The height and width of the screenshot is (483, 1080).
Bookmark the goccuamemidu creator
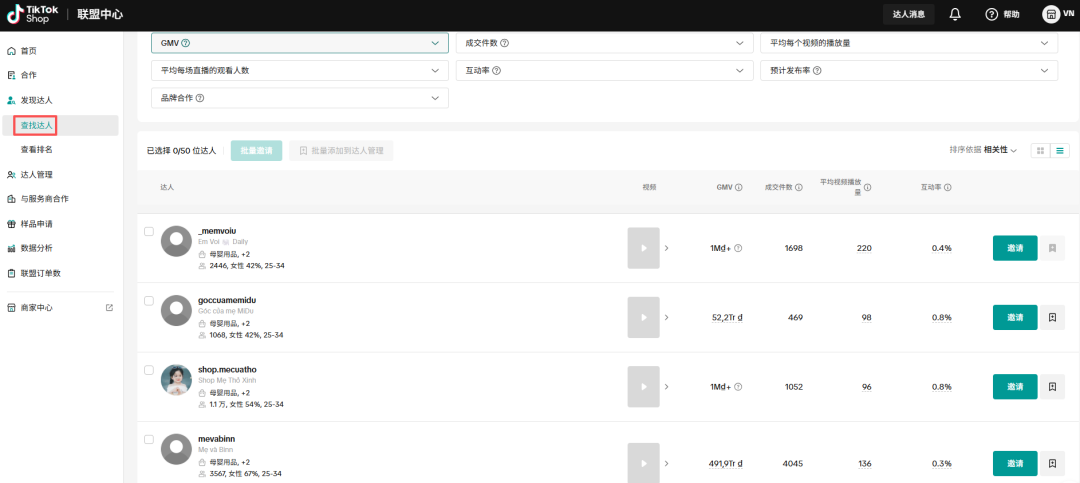(1052, 318)
